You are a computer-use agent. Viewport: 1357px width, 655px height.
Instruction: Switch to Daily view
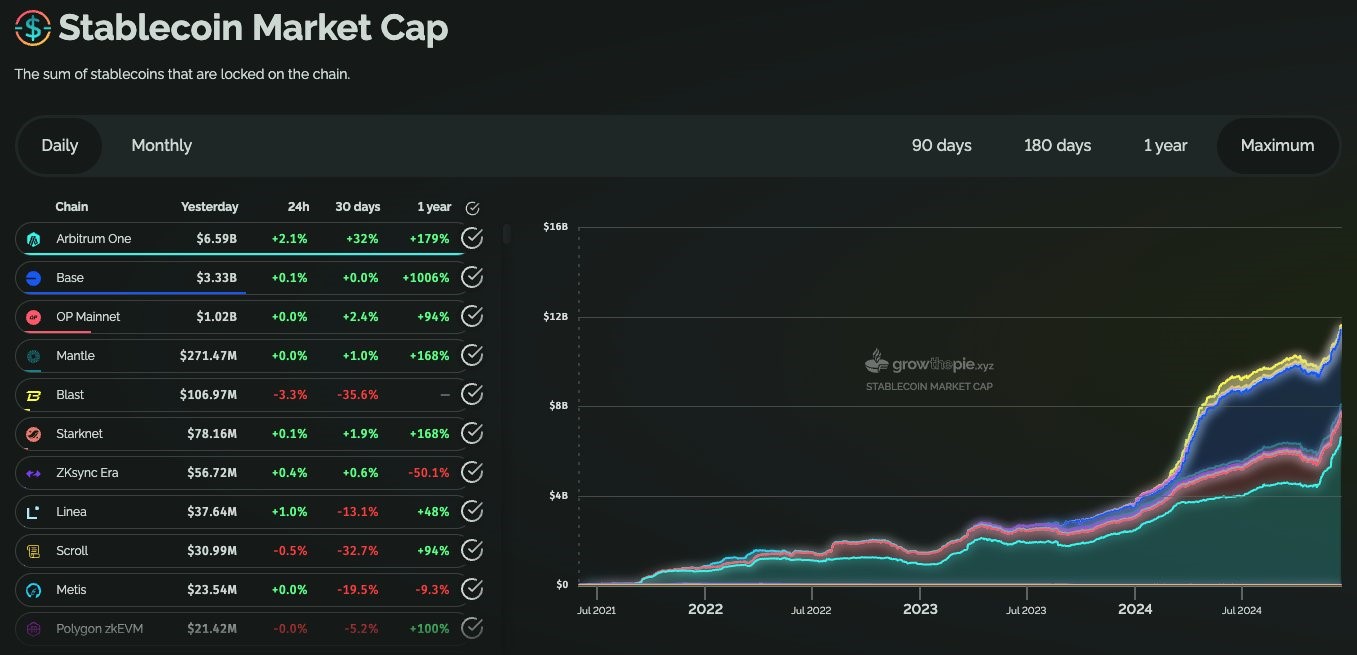(x=60, y=146)
